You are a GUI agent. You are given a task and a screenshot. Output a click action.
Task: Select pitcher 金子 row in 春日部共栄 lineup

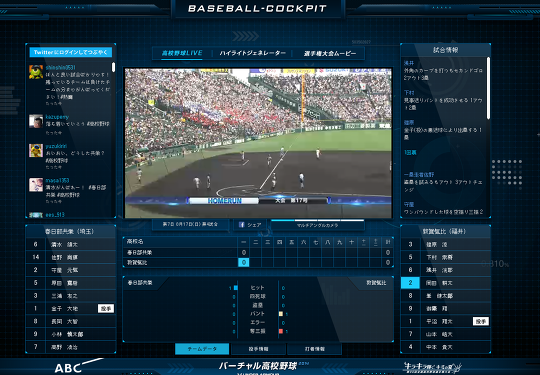pyautogui.click(x=71, y=308)
